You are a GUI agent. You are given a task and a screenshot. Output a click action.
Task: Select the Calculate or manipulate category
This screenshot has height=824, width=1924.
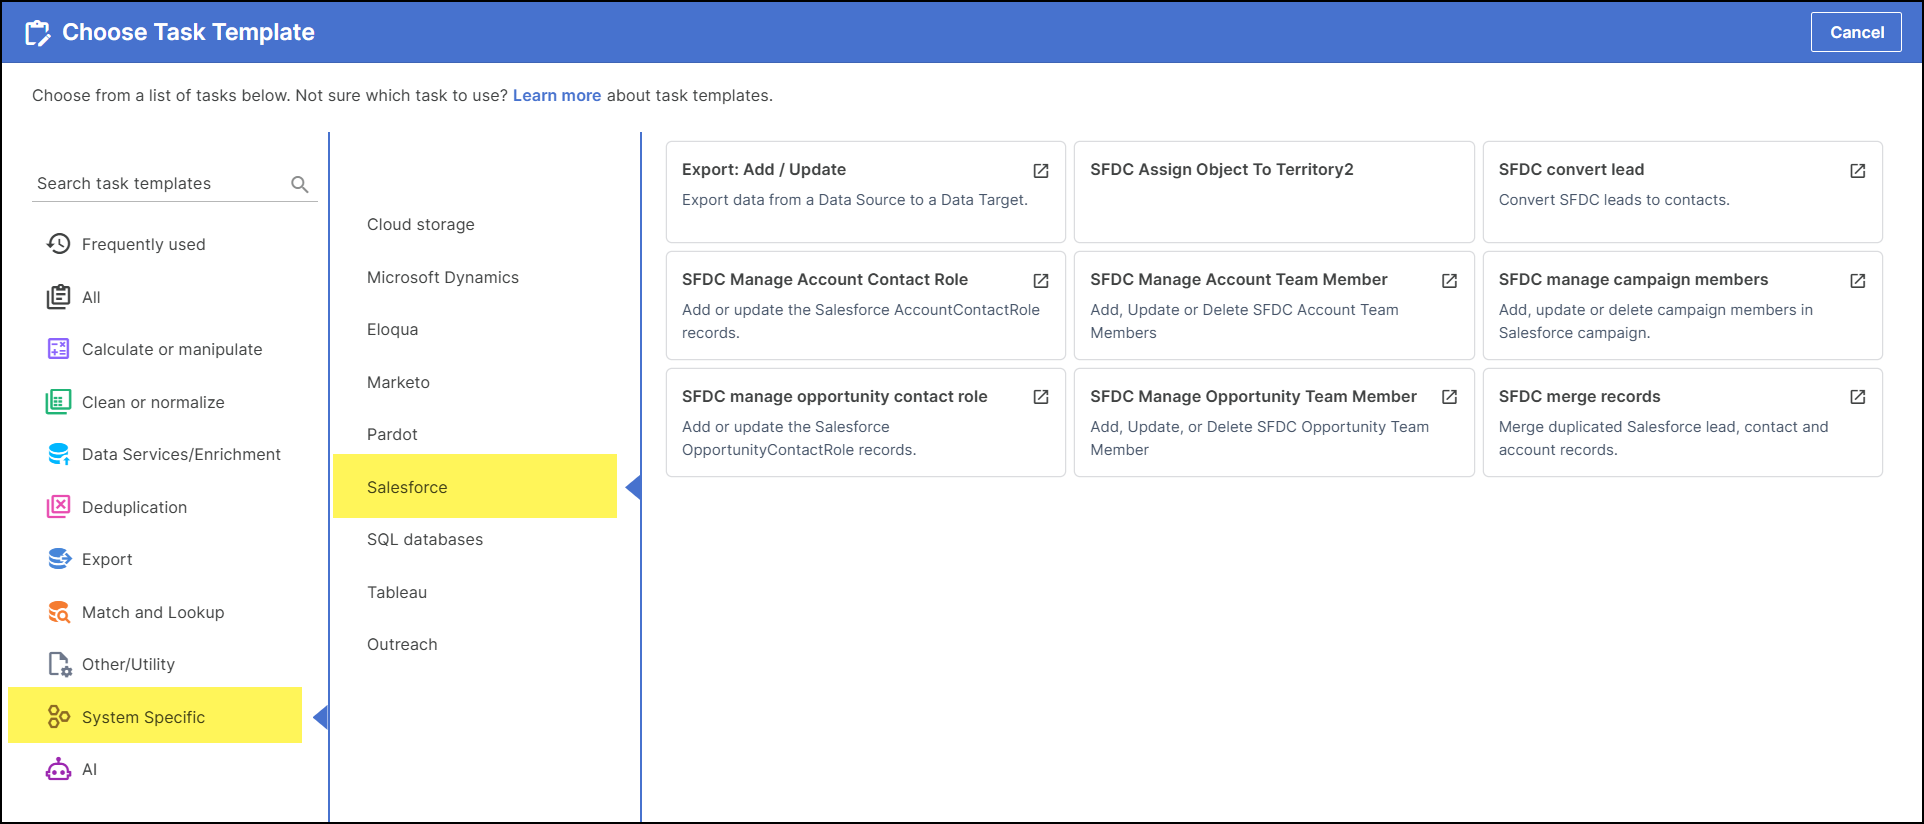(x=172, y=349)
